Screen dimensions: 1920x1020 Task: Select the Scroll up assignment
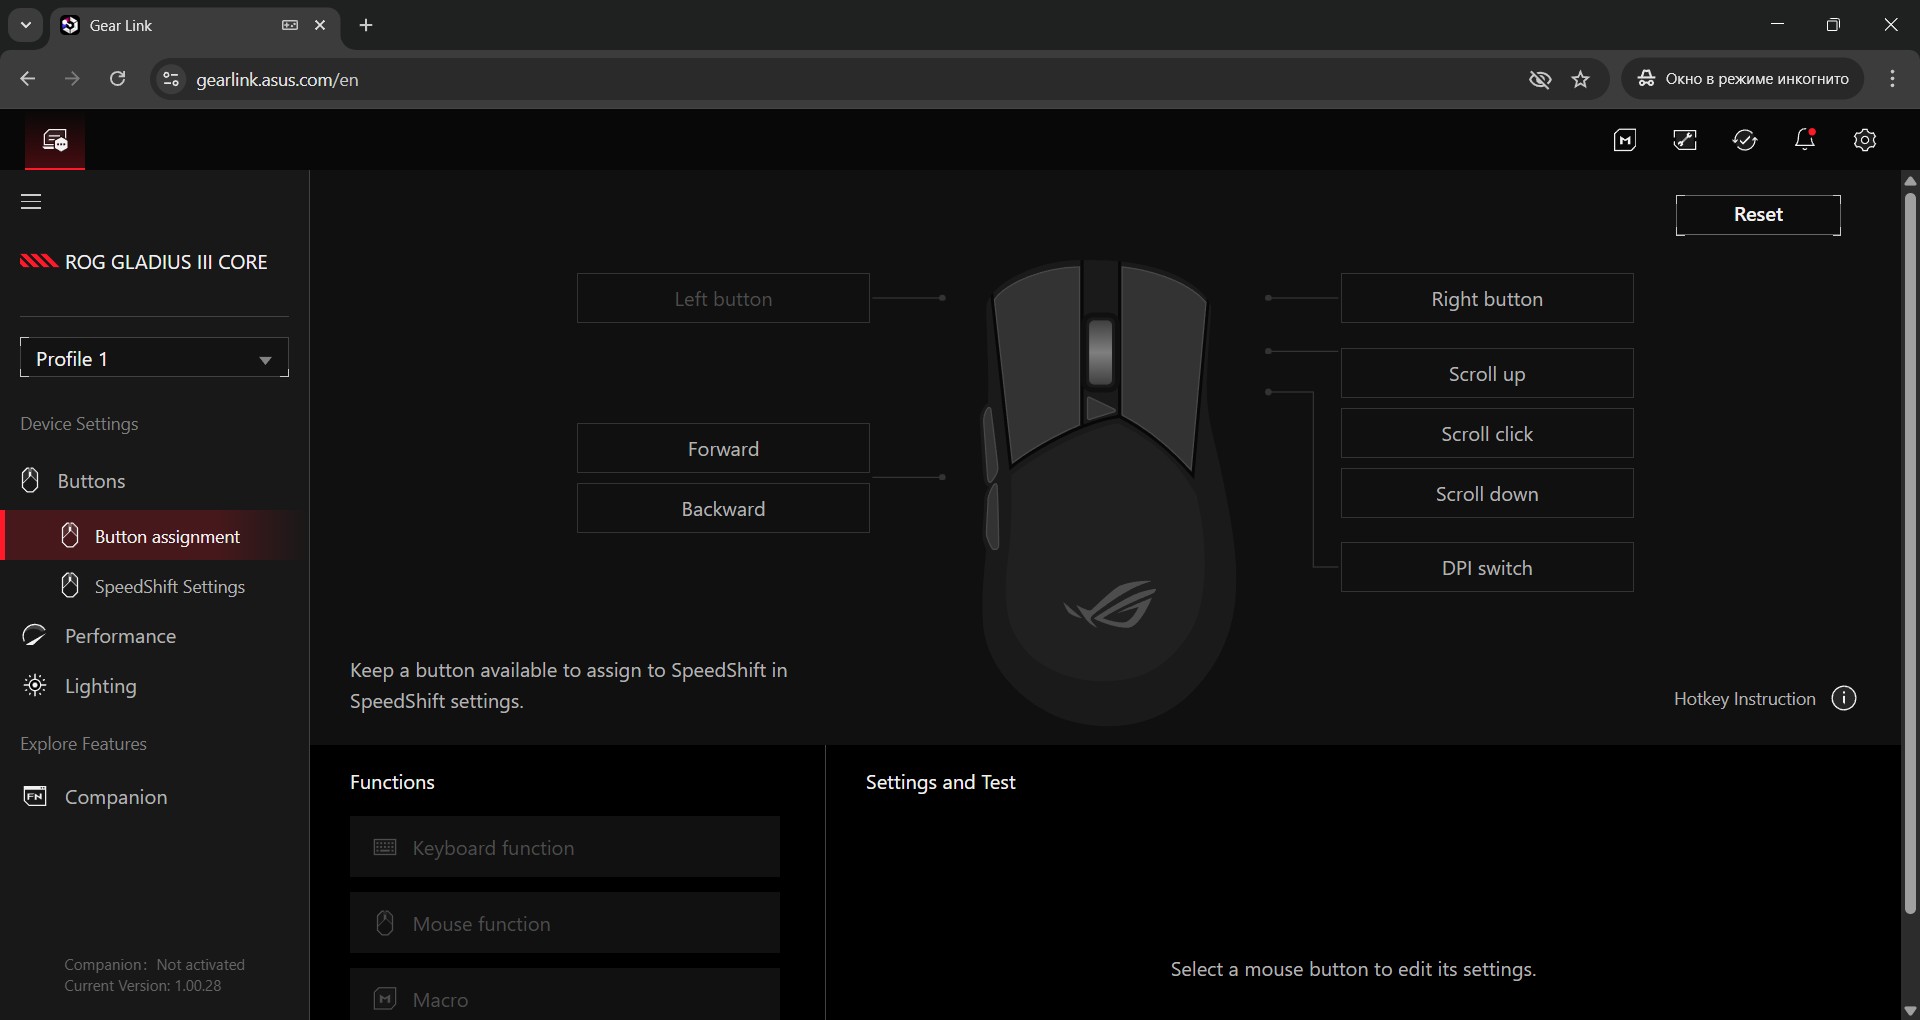[x=1487, y=373]
